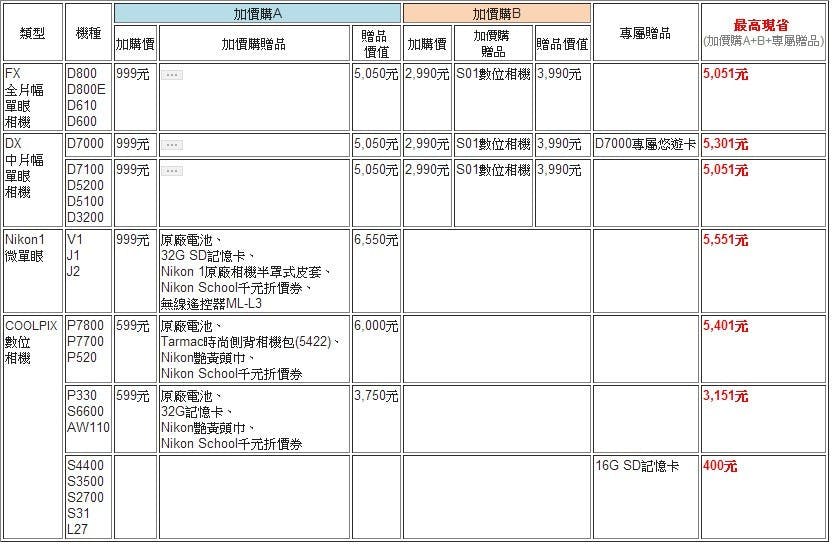Image resolution: width=832 pixels, height=544 pixels.
Task: Select the D610 model text
Action: pos(82,106)
